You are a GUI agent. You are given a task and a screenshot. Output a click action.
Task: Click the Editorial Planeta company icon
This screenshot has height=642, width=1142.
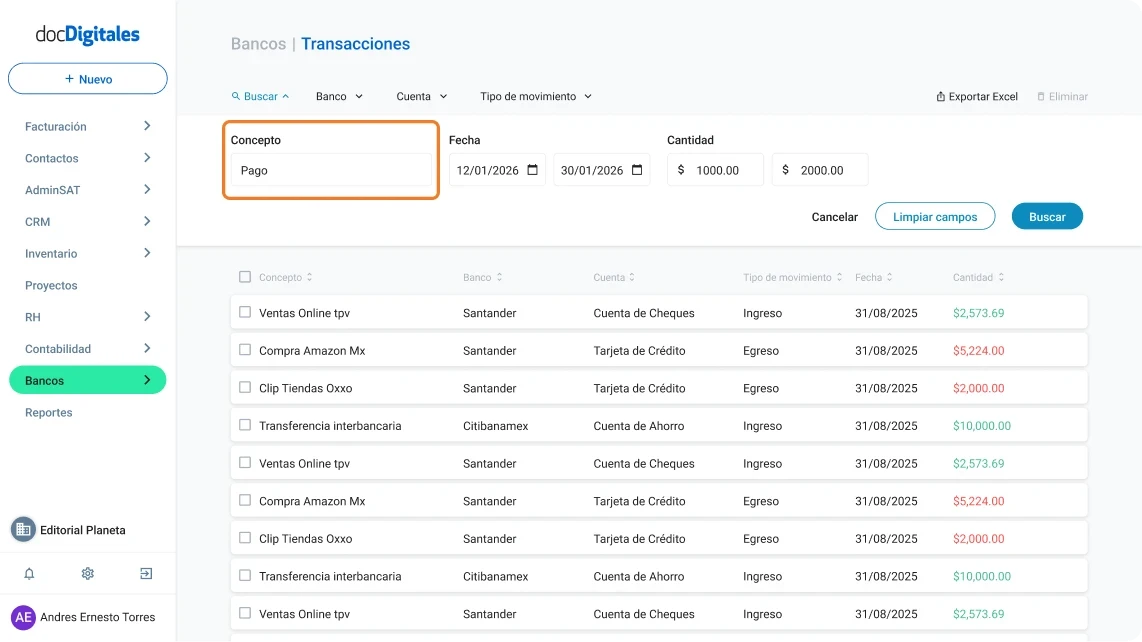(x=23, y=529)
